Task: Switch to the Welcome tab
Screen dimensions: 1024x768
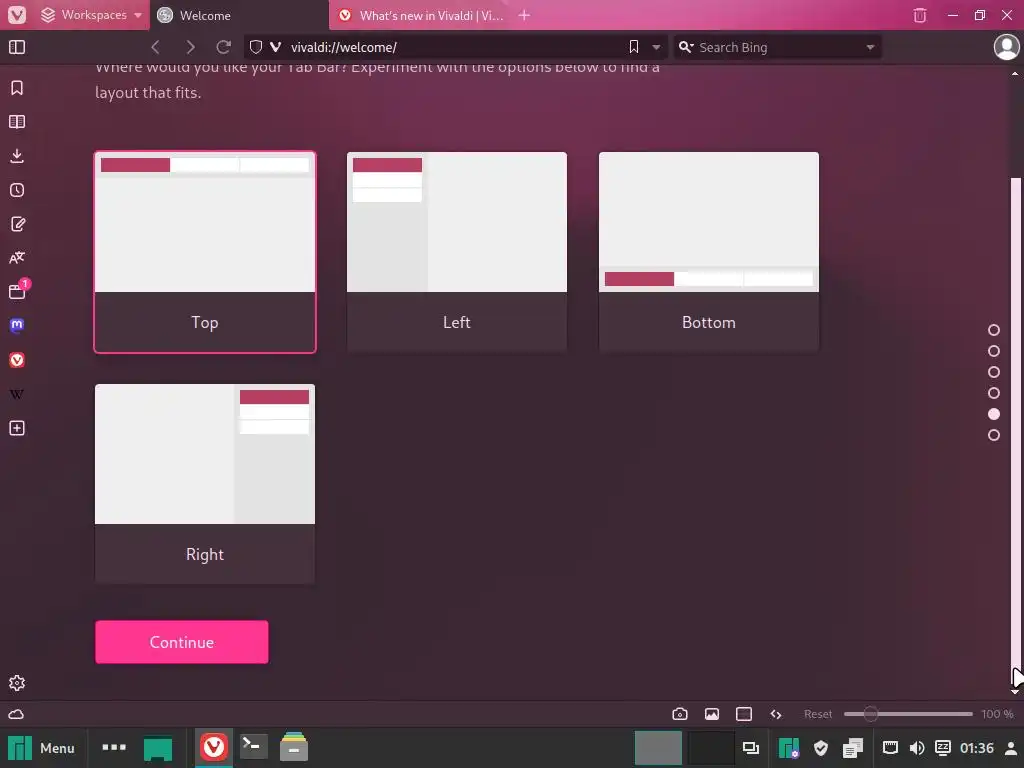Action: tap(239, 15)
